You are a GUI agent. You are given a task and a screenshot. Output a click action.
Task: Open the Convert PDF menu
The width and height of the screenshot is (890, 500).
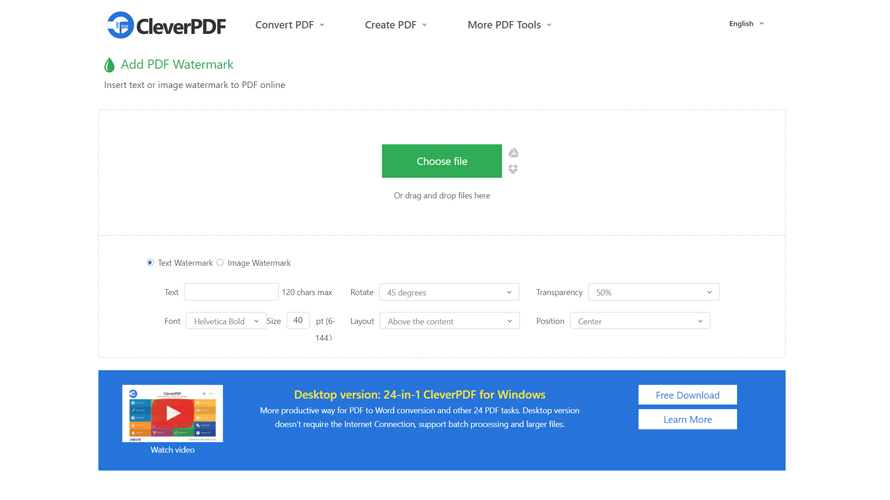[289, 25]
